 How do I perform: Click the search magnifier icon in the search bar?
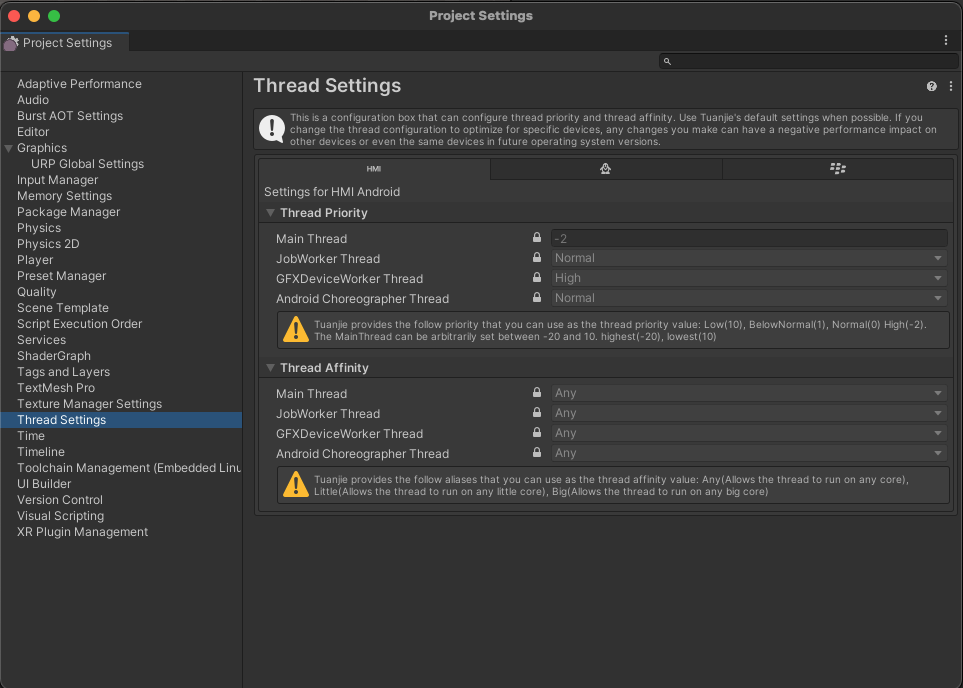point(666,61)
